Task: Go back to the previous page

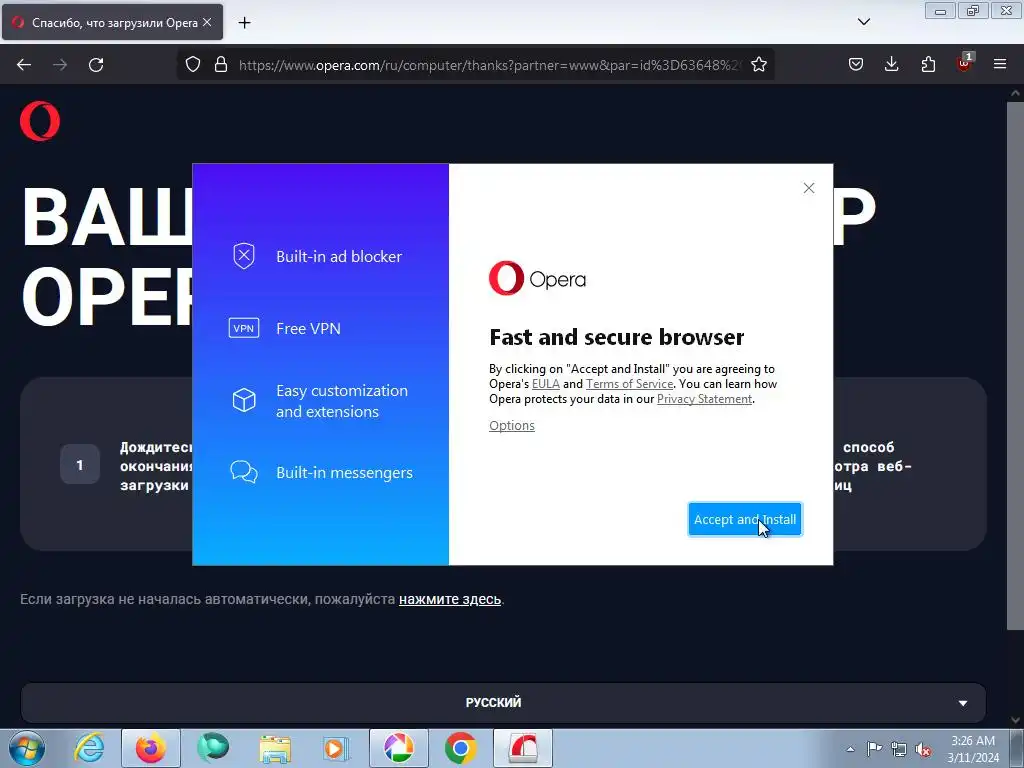Action: pyautogui.click(x=24, y=65)
